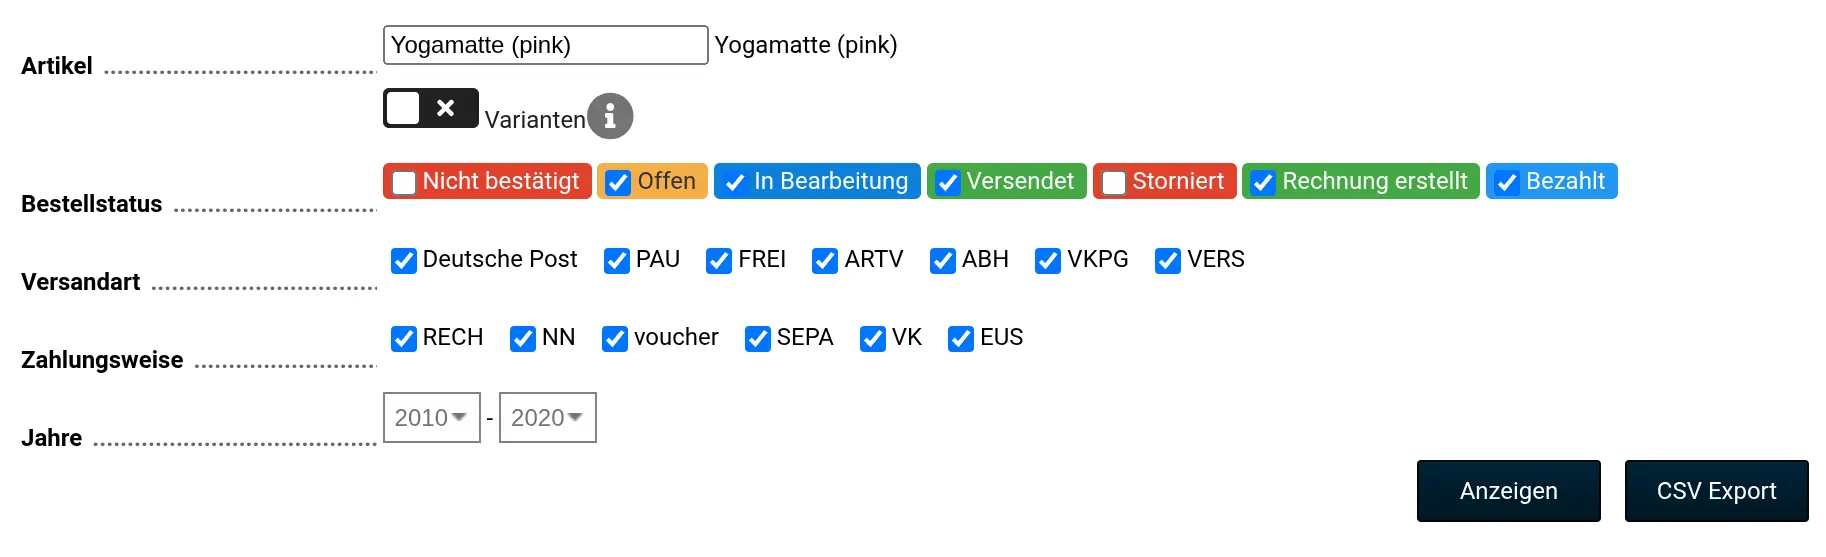Uncheck the FREI shipping option
1826x557 pixels.
[719, 261]
